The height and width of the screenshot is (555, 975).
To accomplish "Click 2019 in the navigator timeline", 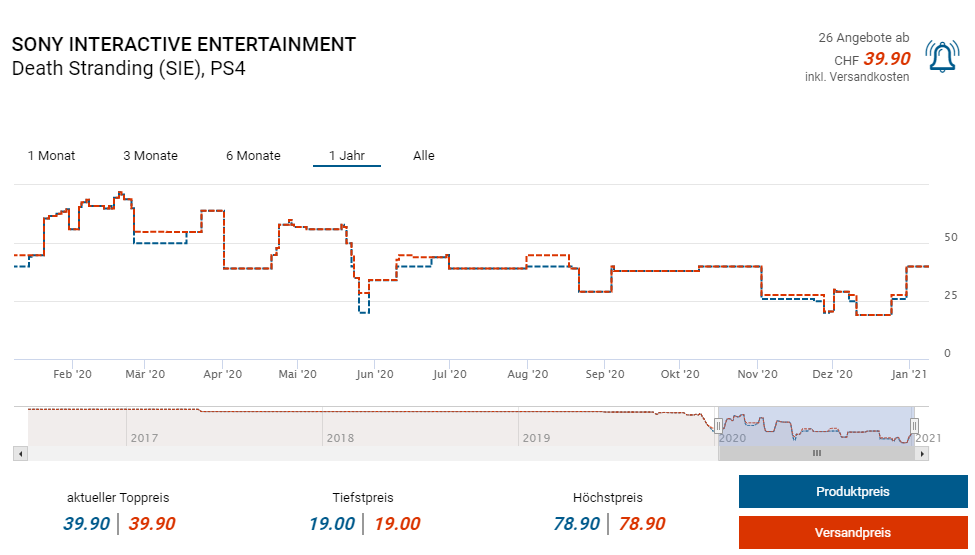I will [536, 438].
